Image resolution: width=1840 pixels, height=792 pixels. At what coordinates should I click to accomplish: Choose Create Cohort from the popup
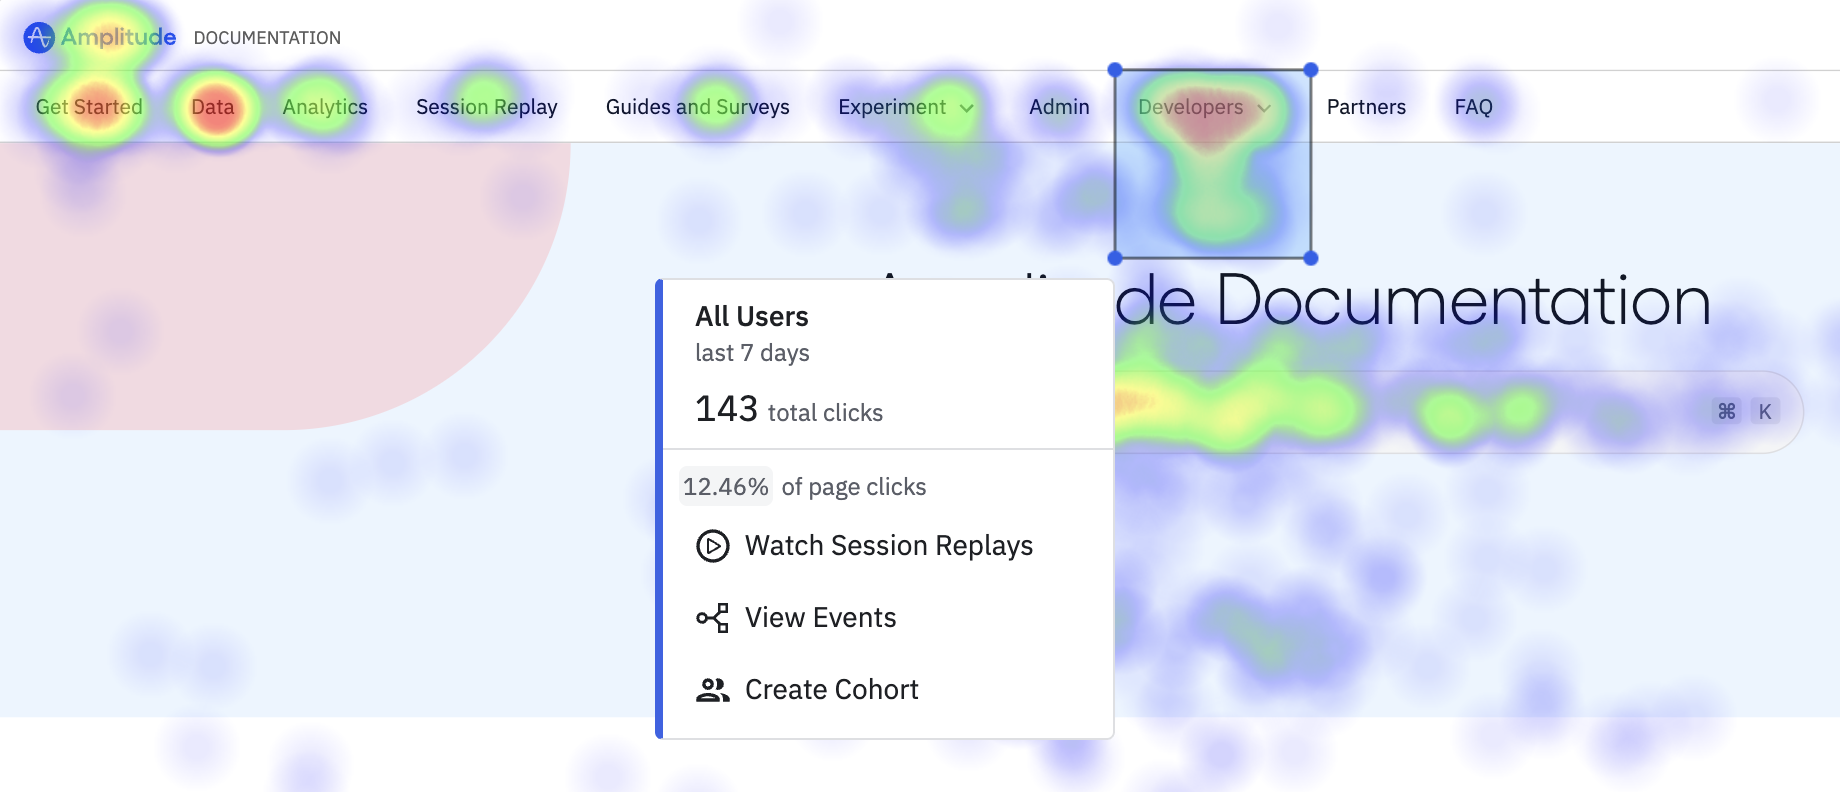tap(831, 690)
